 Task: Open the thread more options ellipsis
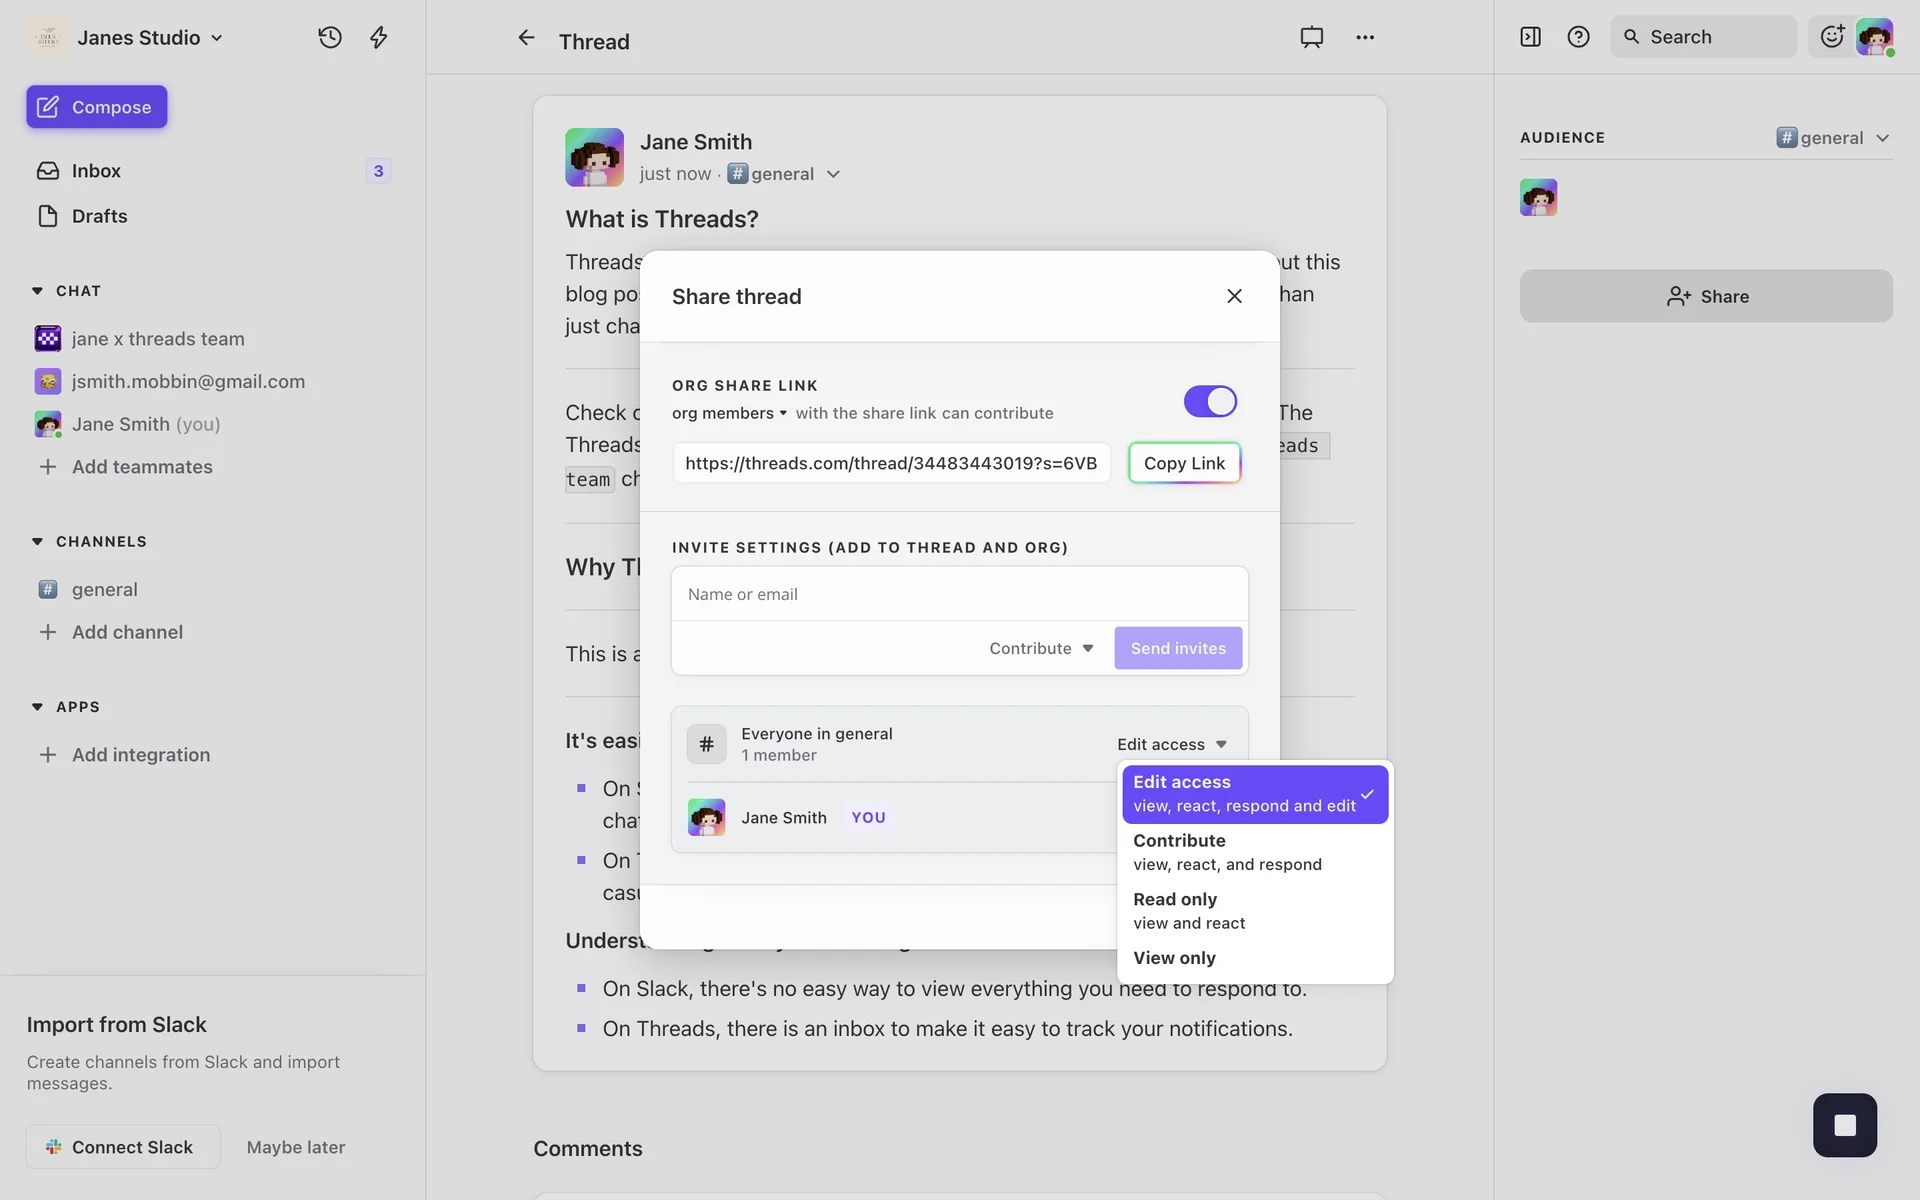pos(1365,38)
